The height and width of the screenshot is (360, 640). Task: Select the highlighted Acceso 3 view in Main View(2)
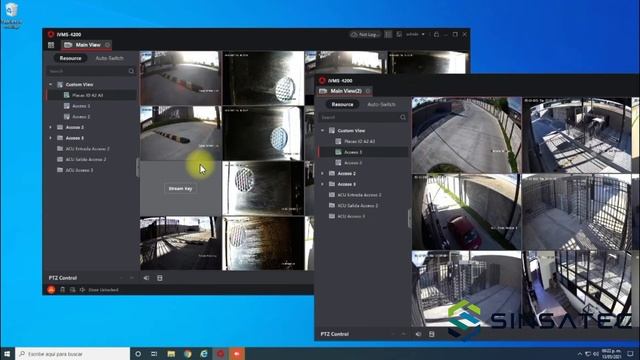pyautogui.click(x=363, y=152)
